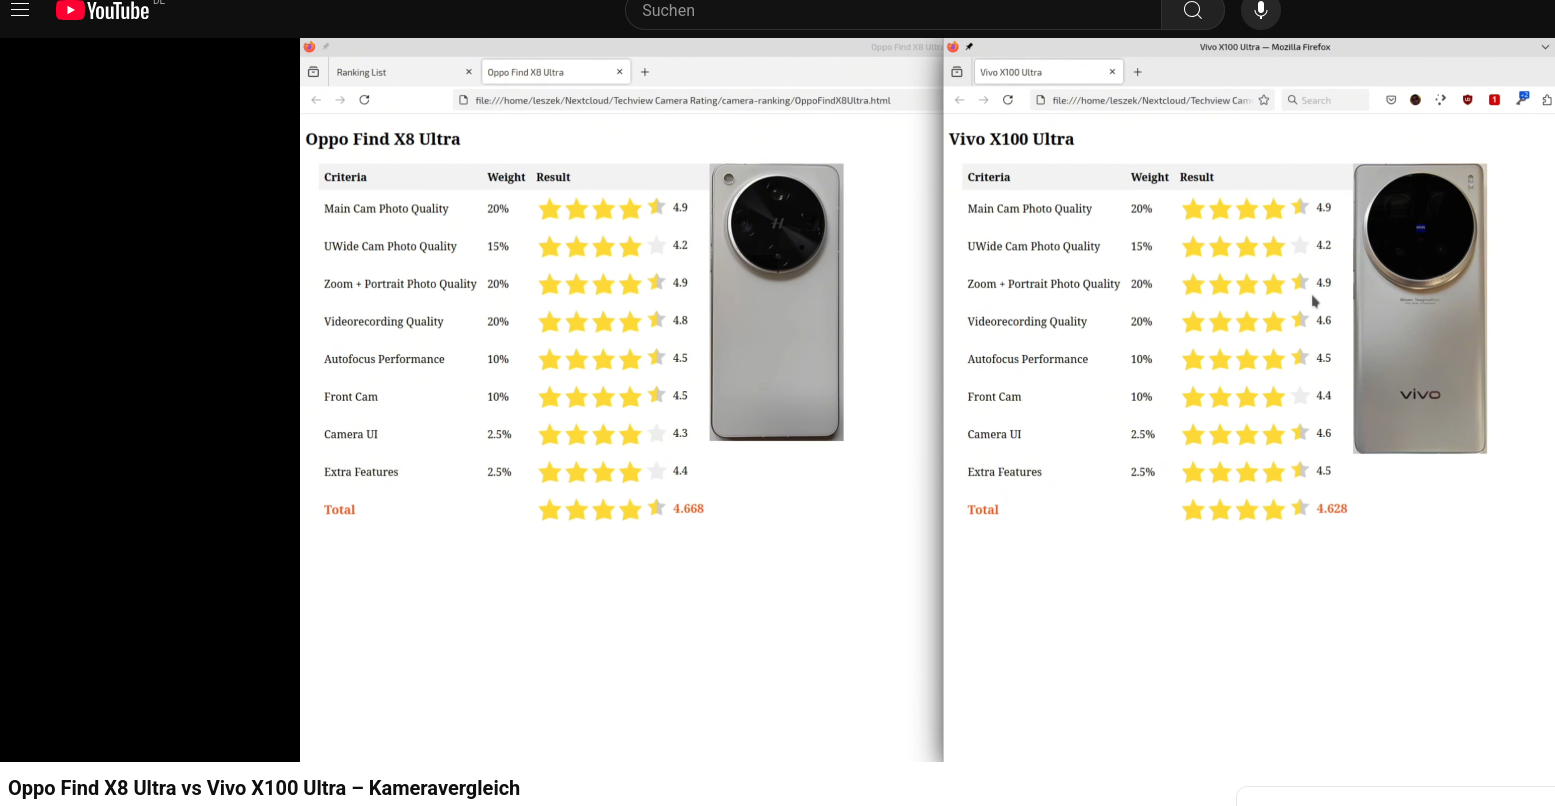Focus the Suchen search field
Image resolution: width=1555 pixels, height=806 pixels.
click(893, 11)
